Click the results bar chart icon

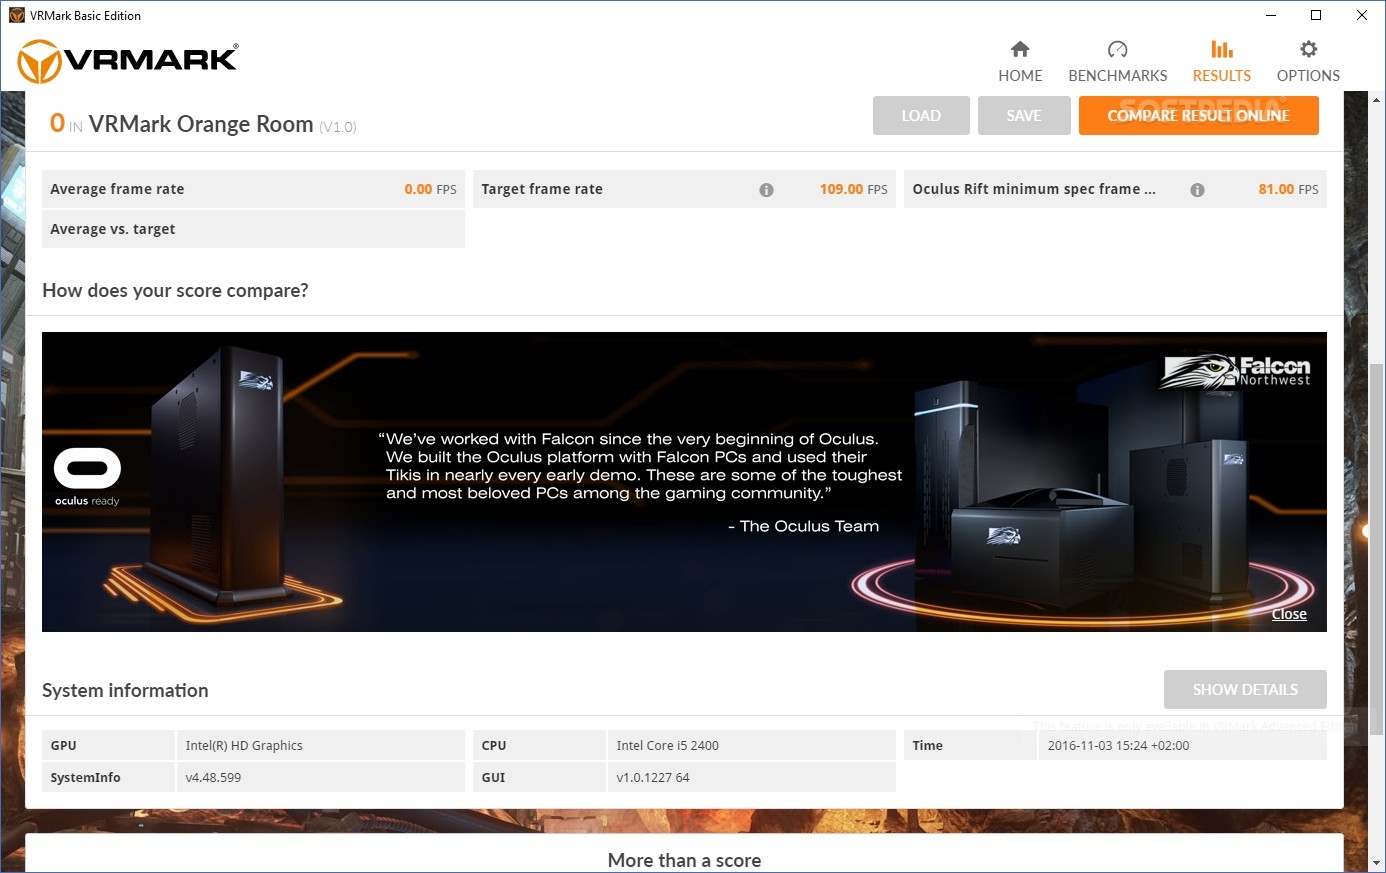(x=1222, y=49)
